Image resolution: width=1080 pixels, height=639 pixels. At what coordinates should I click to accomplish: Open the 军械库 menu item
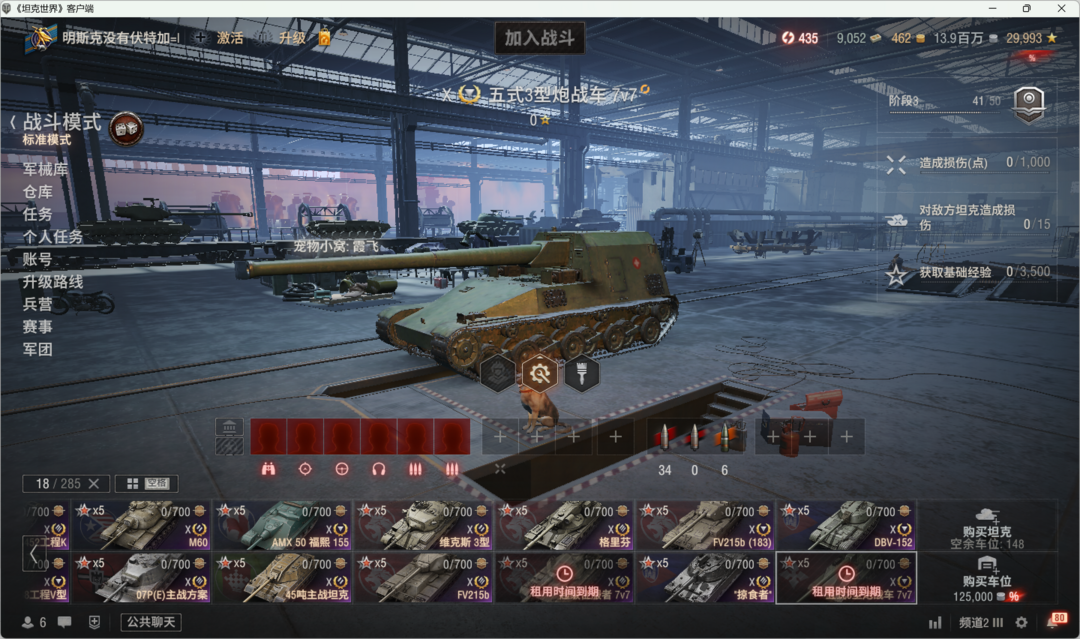pos(45,169)
